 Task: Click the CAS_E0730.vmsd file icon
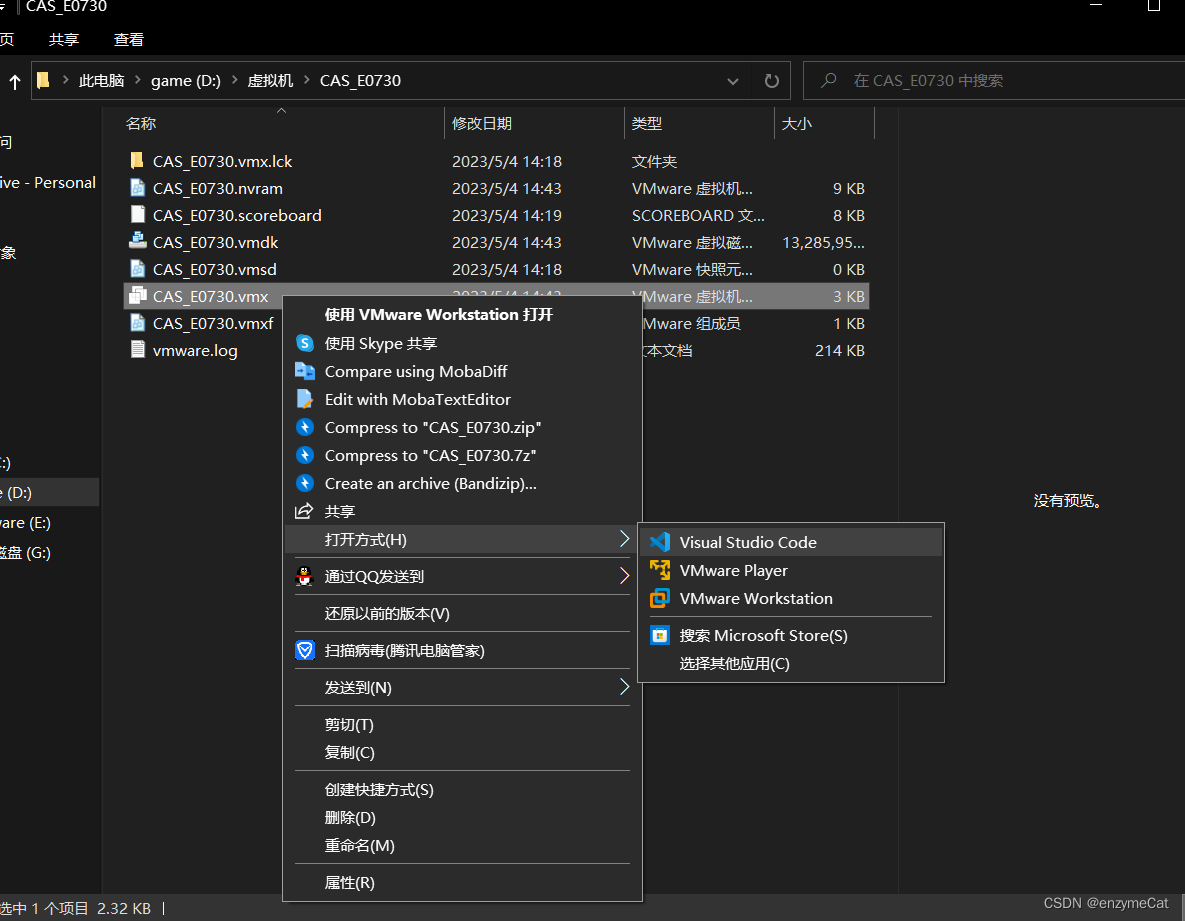[138, 268]
